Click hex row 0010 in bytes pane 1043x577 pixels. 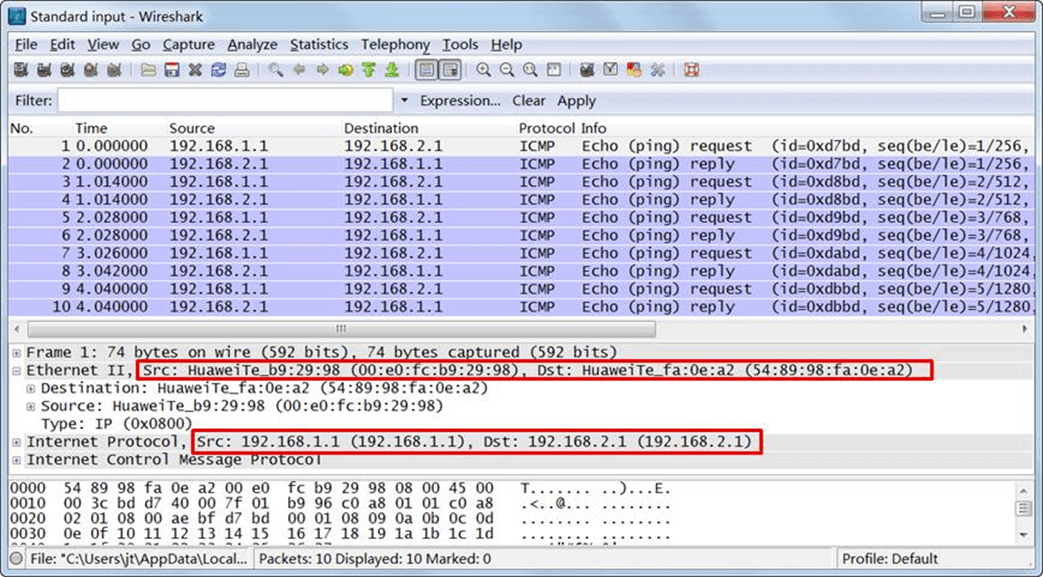(340, 504)
